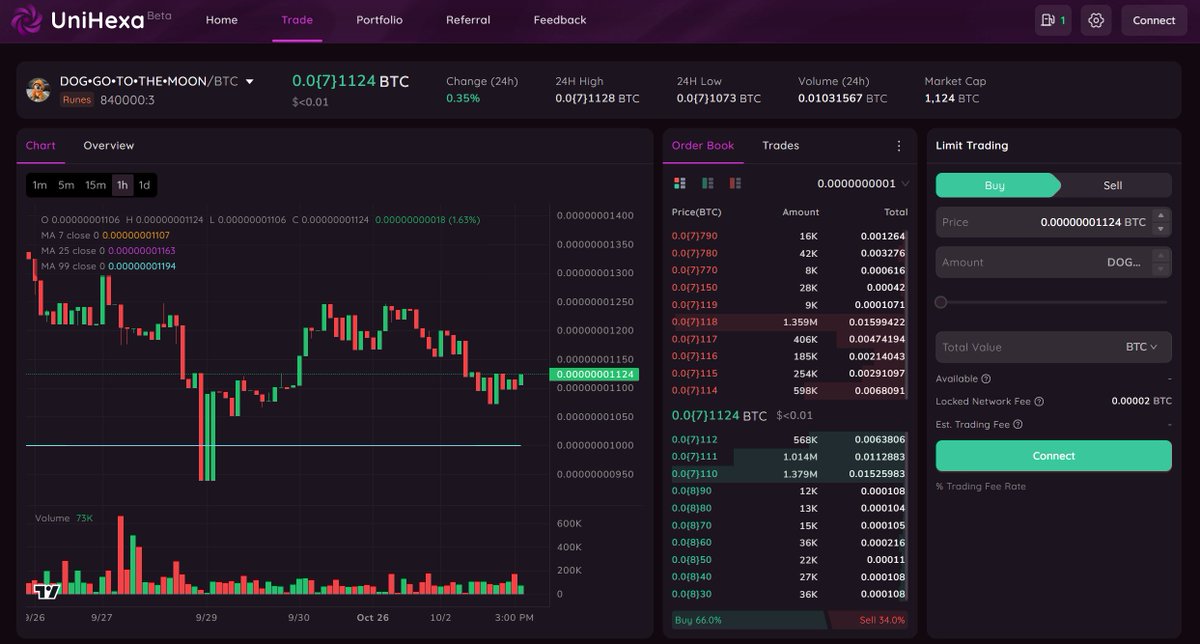Select ask row priced 0.0{7}119

789,305
